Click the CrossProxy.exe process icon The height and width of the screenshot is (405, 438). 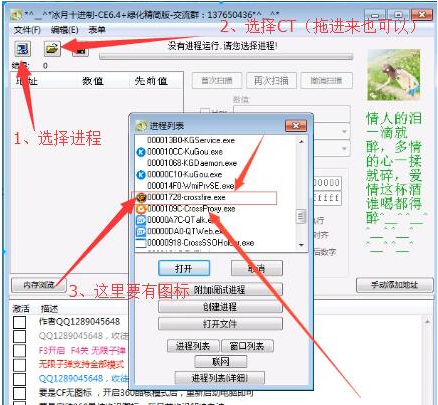141,209
